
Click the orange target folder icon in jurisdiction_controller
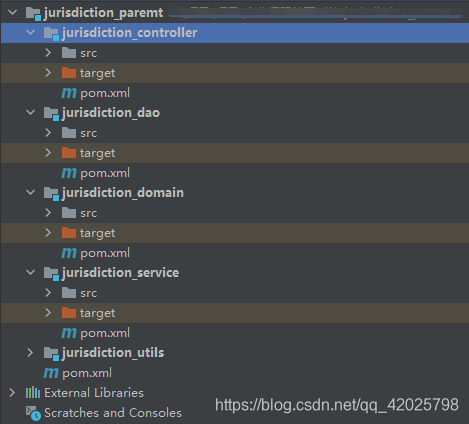click(69, 73)
